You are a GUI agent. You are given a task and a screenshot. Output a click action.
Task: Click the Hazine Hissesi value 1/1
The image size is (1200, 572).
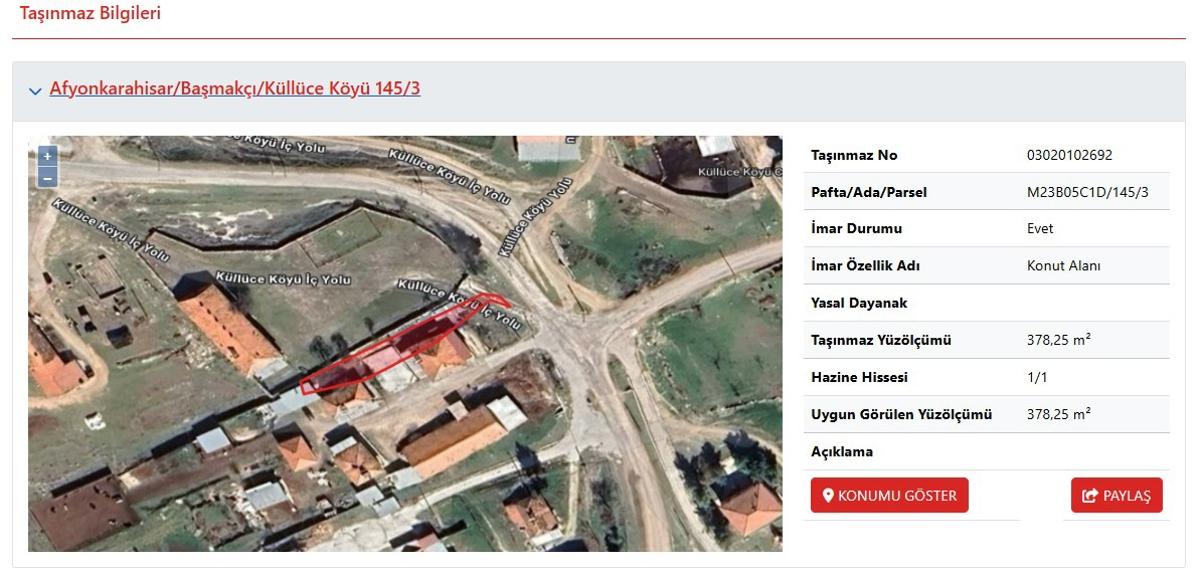tap(1037, 377)
